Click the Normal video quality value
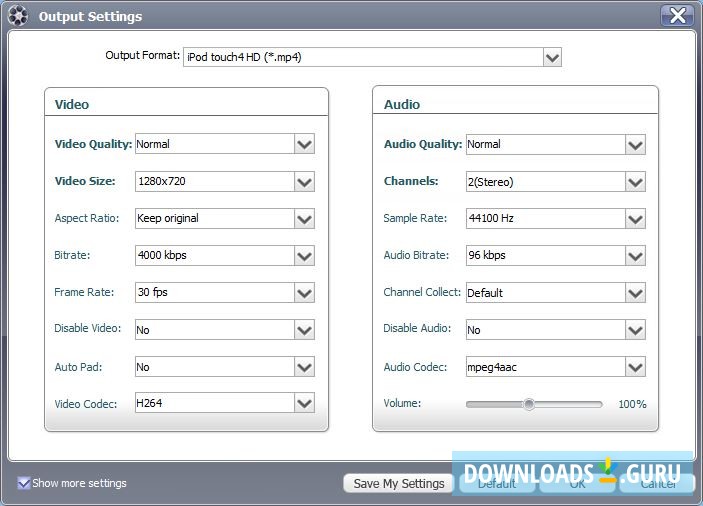Screen dimensions: 703x506 (x=153, y=144)
